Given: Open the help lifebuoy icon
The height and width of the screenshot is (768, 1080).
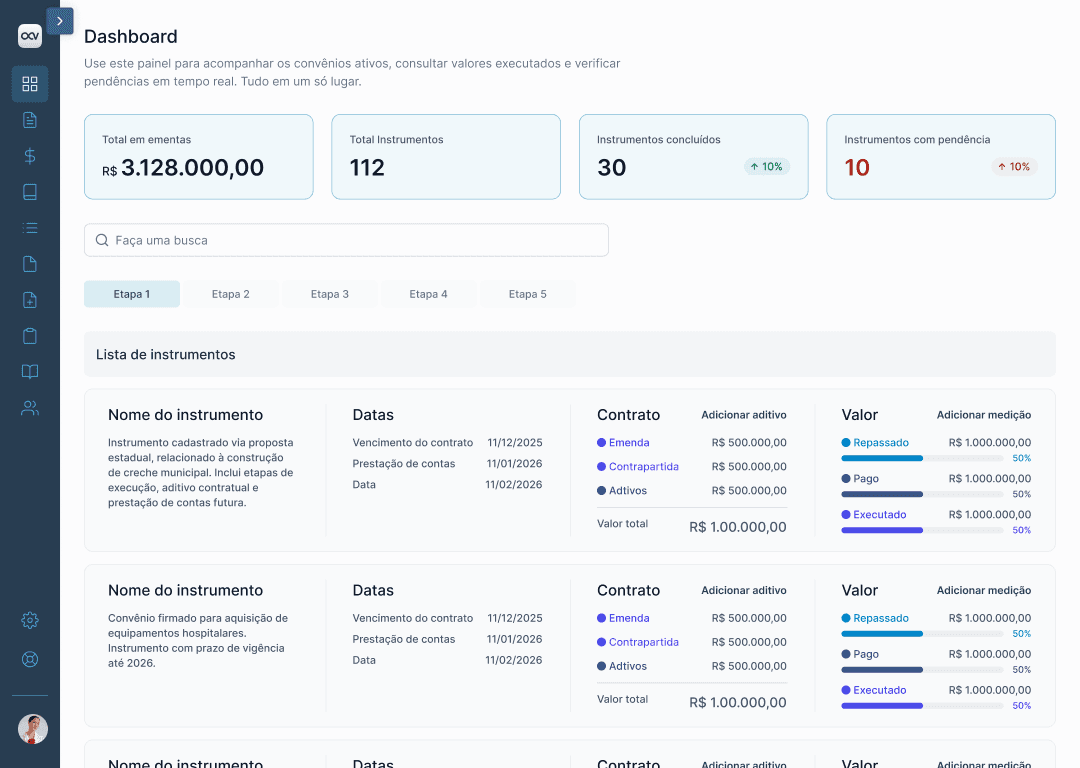Looking at the screenshot, I should (x=30, y=659).
